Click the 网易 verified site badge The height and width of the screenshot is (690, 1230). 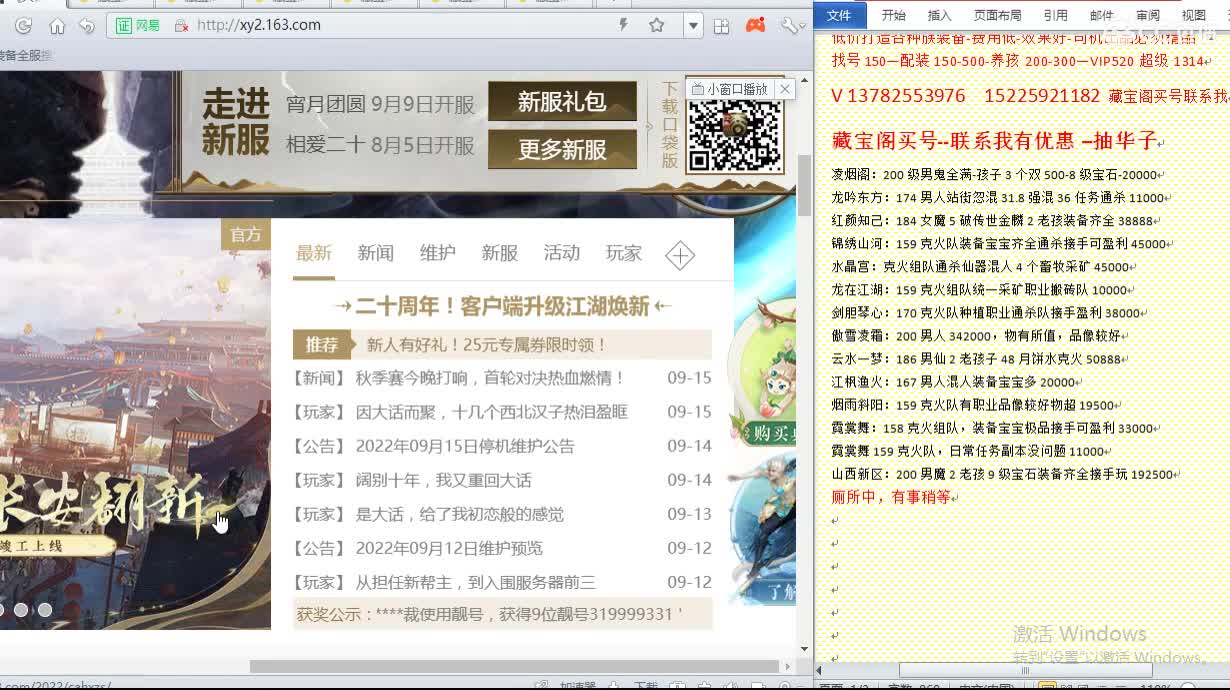pos(138,25)
